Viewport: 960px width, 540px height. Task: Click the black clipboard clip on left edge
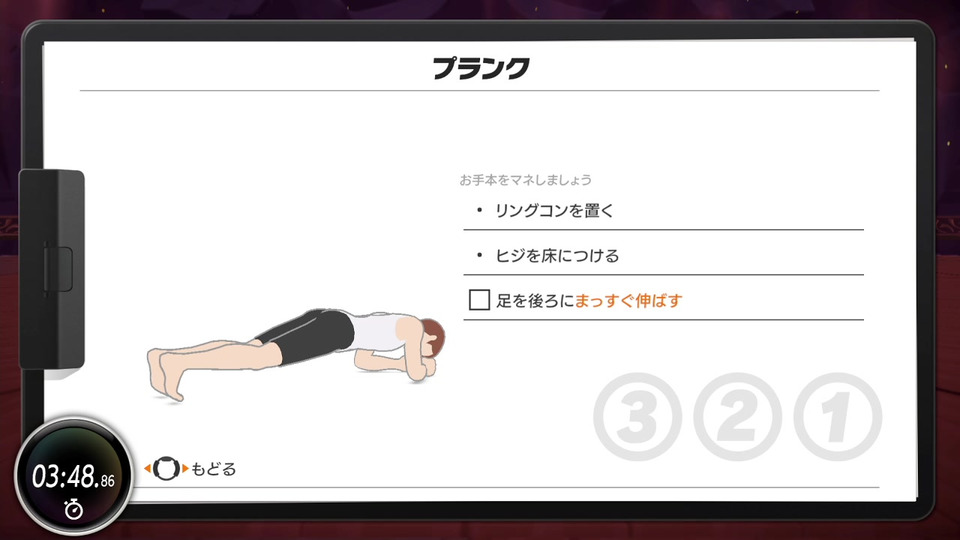tap(51, 269)
